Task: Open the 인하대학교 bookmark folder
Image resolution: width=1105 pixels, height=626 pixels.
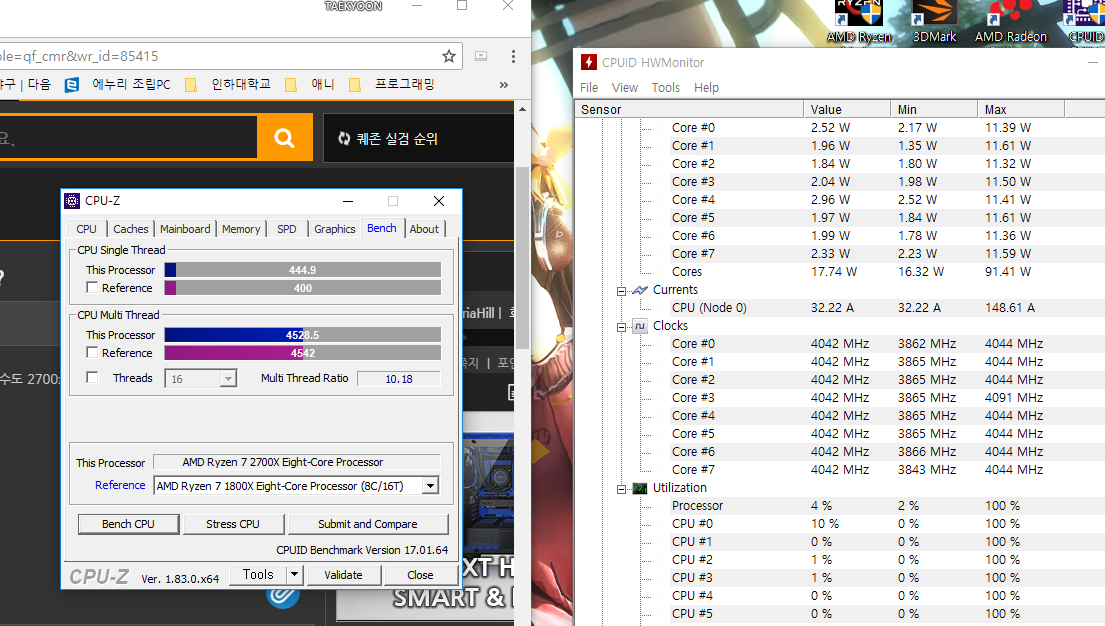Action: coord(228,85)
